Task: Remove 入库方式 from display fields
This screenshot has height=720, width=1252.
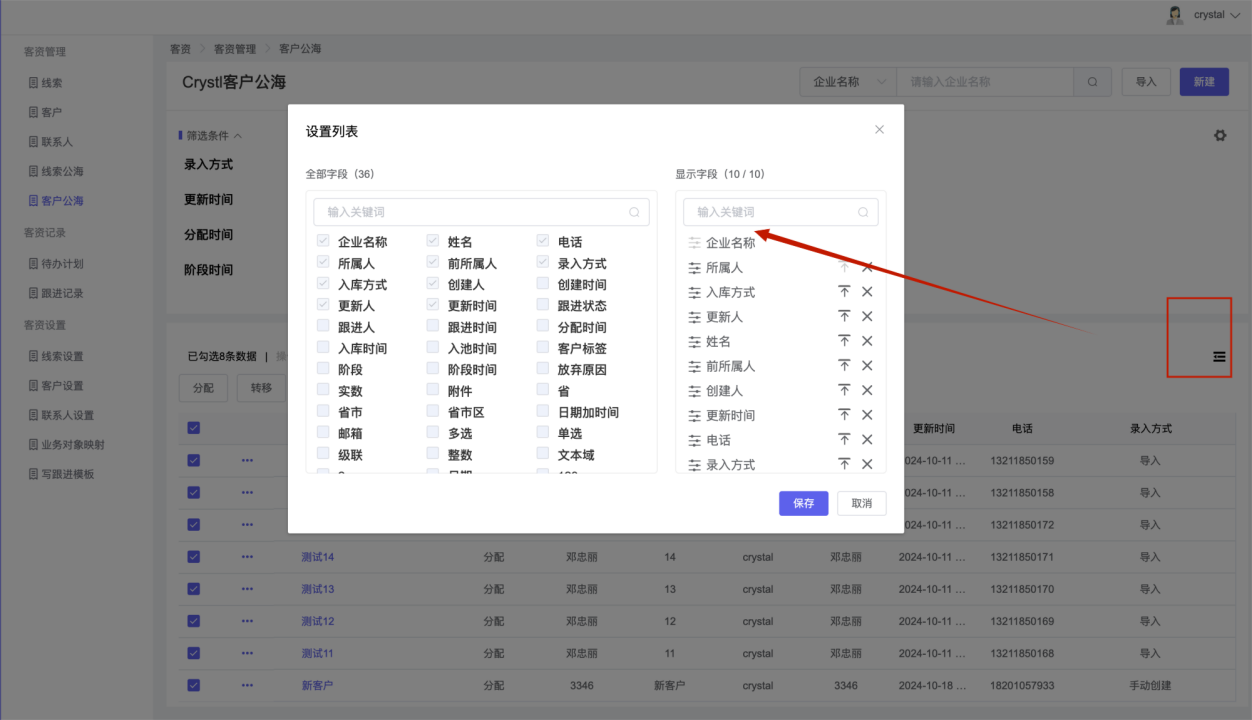Action: (x=867, y=291)
